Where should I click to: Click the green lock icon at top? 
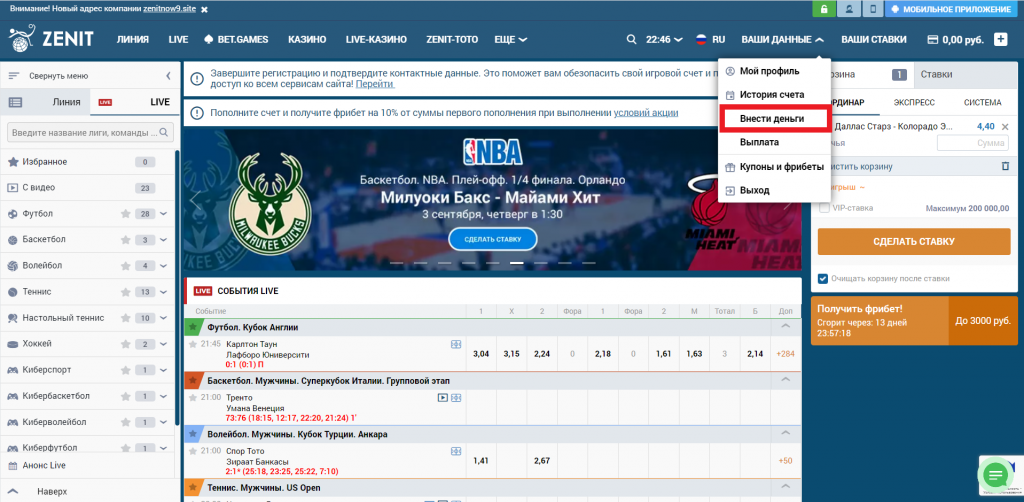824,9
